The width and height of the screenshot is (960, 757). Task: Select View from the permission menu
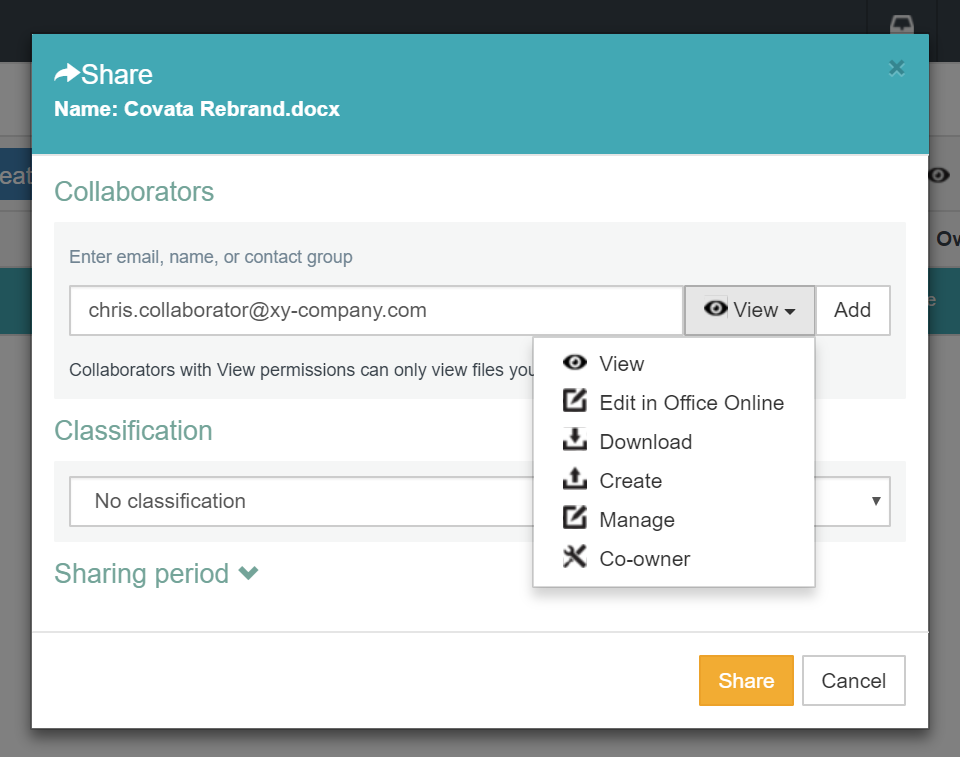(673, 364)
